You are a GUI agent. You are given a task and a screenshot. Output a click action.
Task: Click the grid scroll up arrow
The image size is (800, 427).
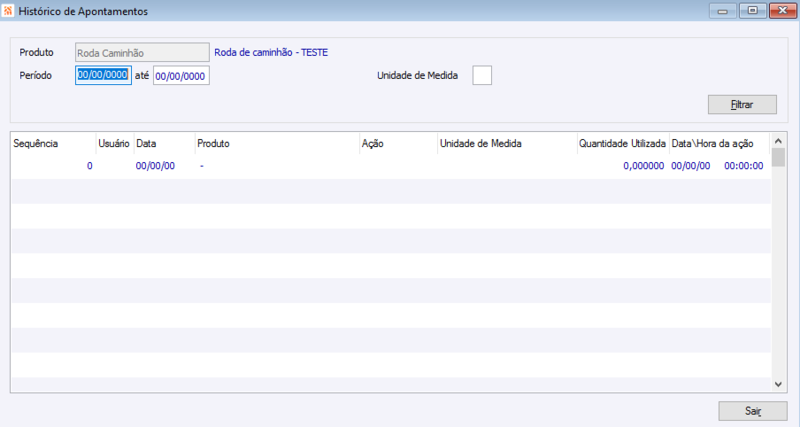click(x=778, y=141)
